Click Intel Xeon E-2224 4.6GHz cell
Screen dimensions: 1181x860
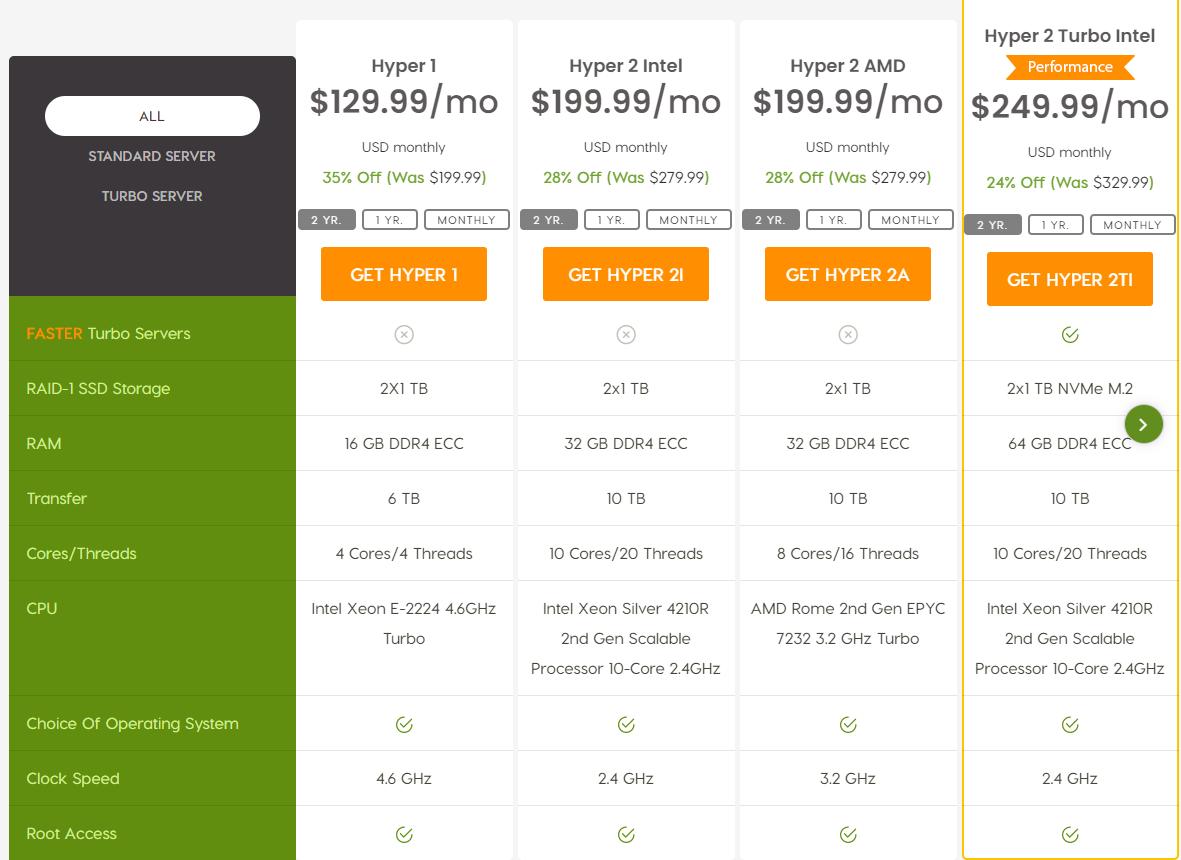click(404, 624)
